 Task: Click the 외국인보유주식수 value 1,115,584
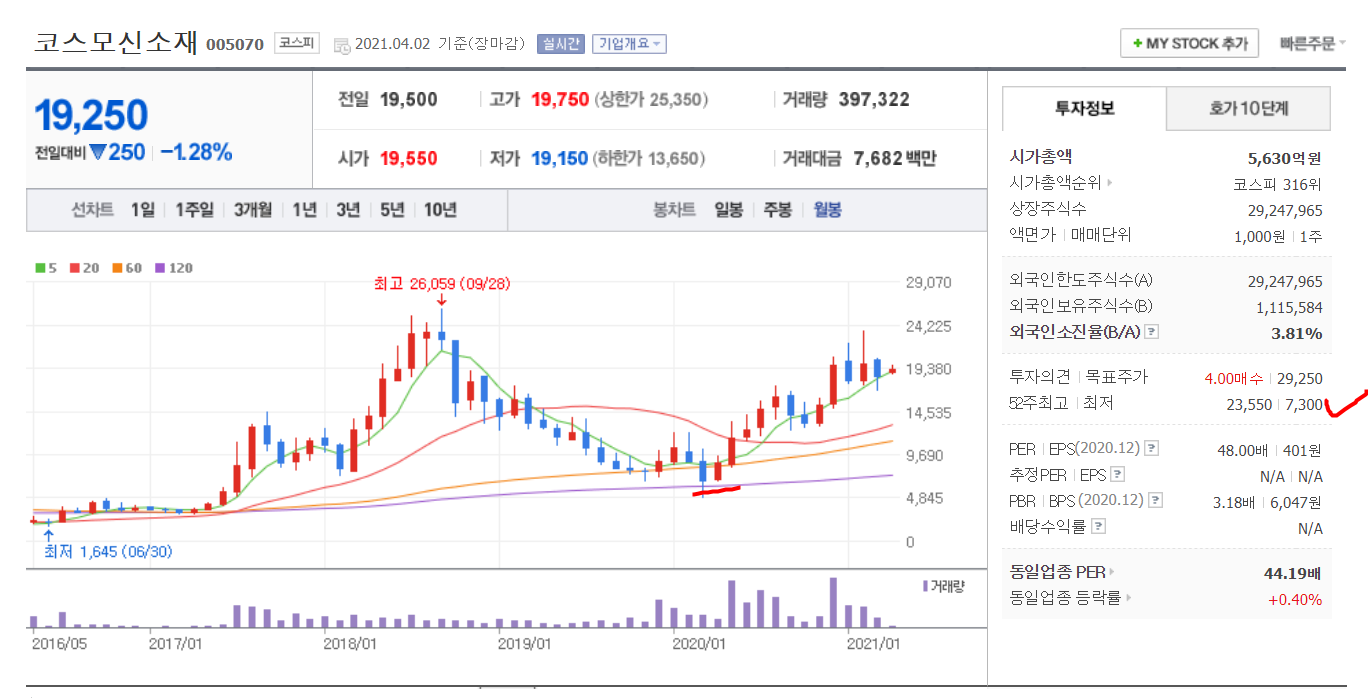[x=1289, y=308]
